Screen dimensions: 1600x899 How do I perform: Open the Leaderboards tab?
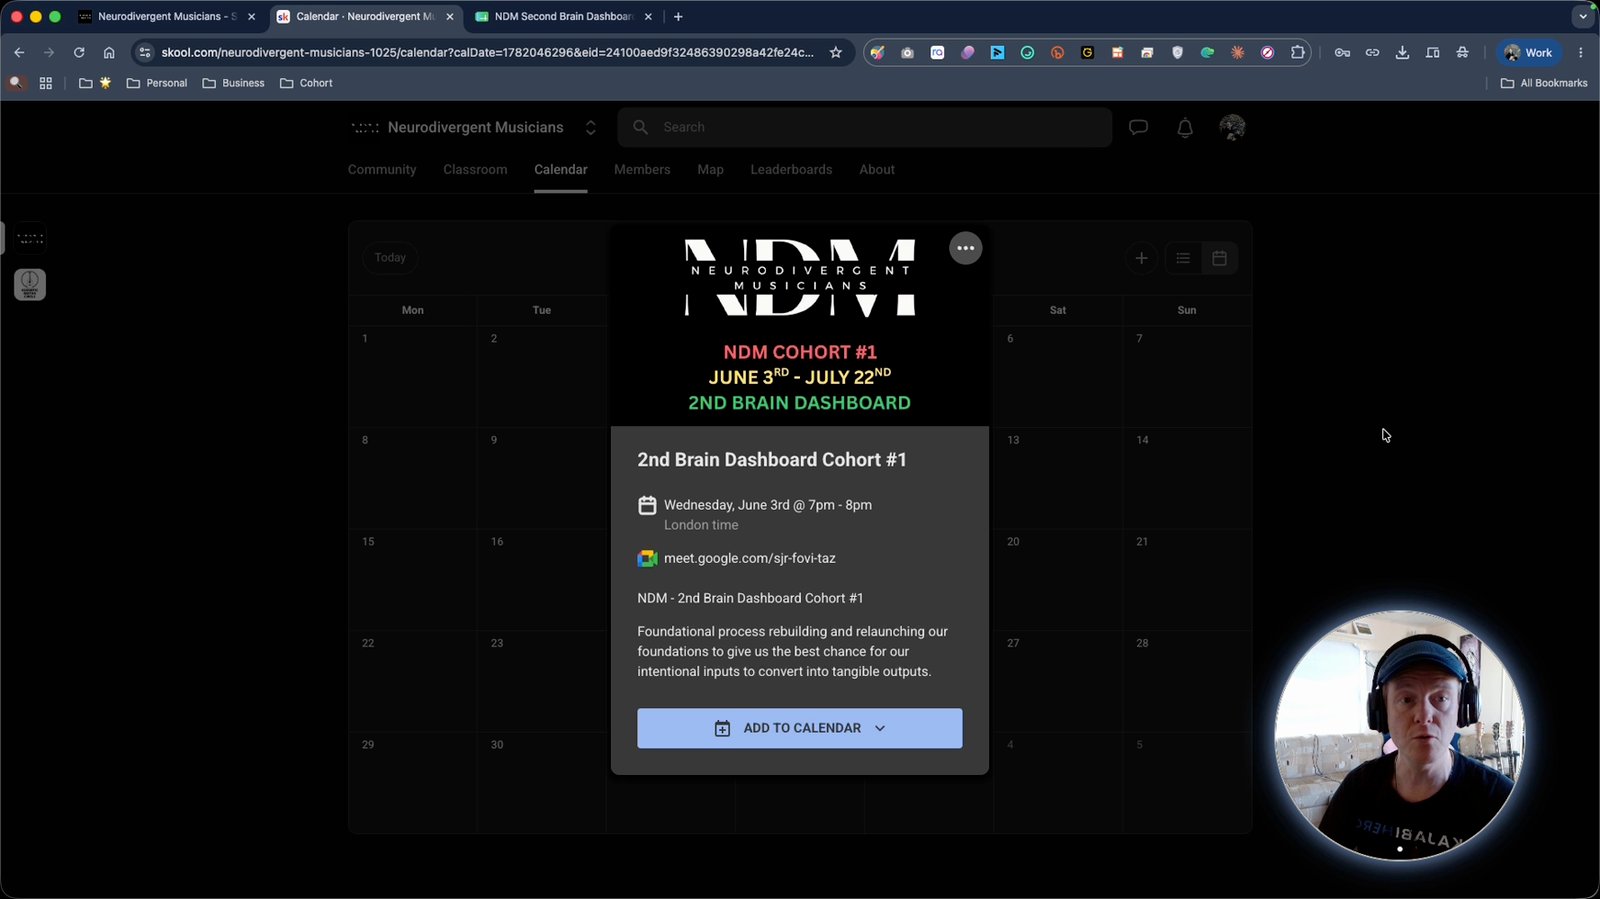pos(791,170)
